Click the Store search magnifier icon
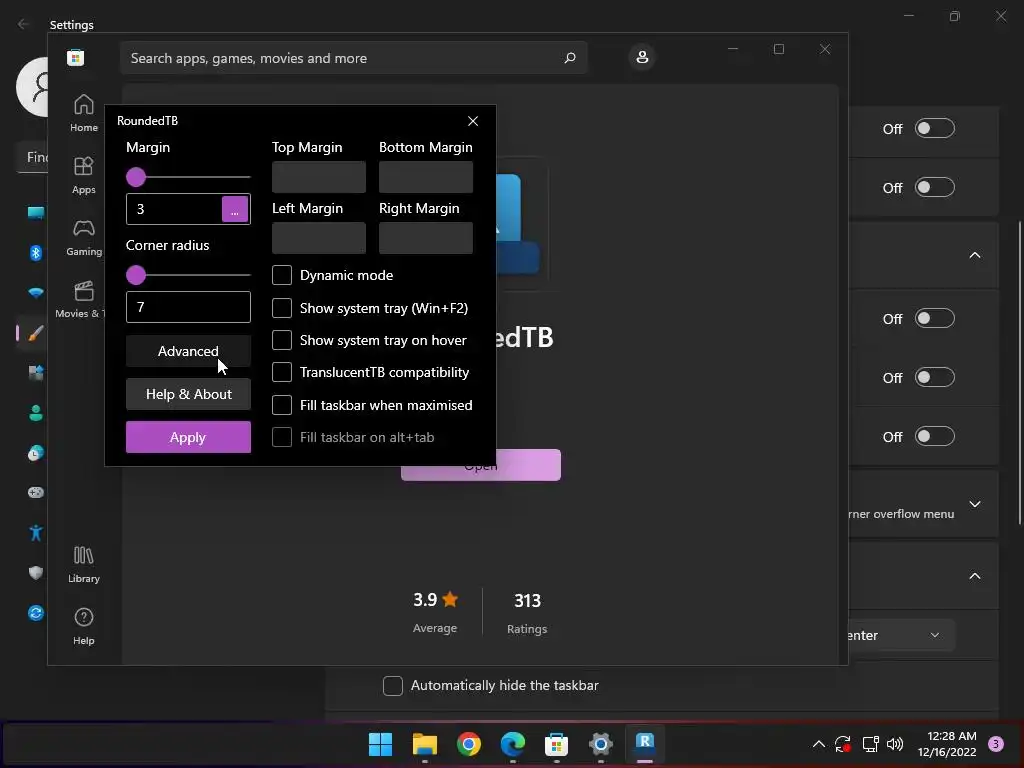This screenshot has height=768, width=1024. click(569, 58)
